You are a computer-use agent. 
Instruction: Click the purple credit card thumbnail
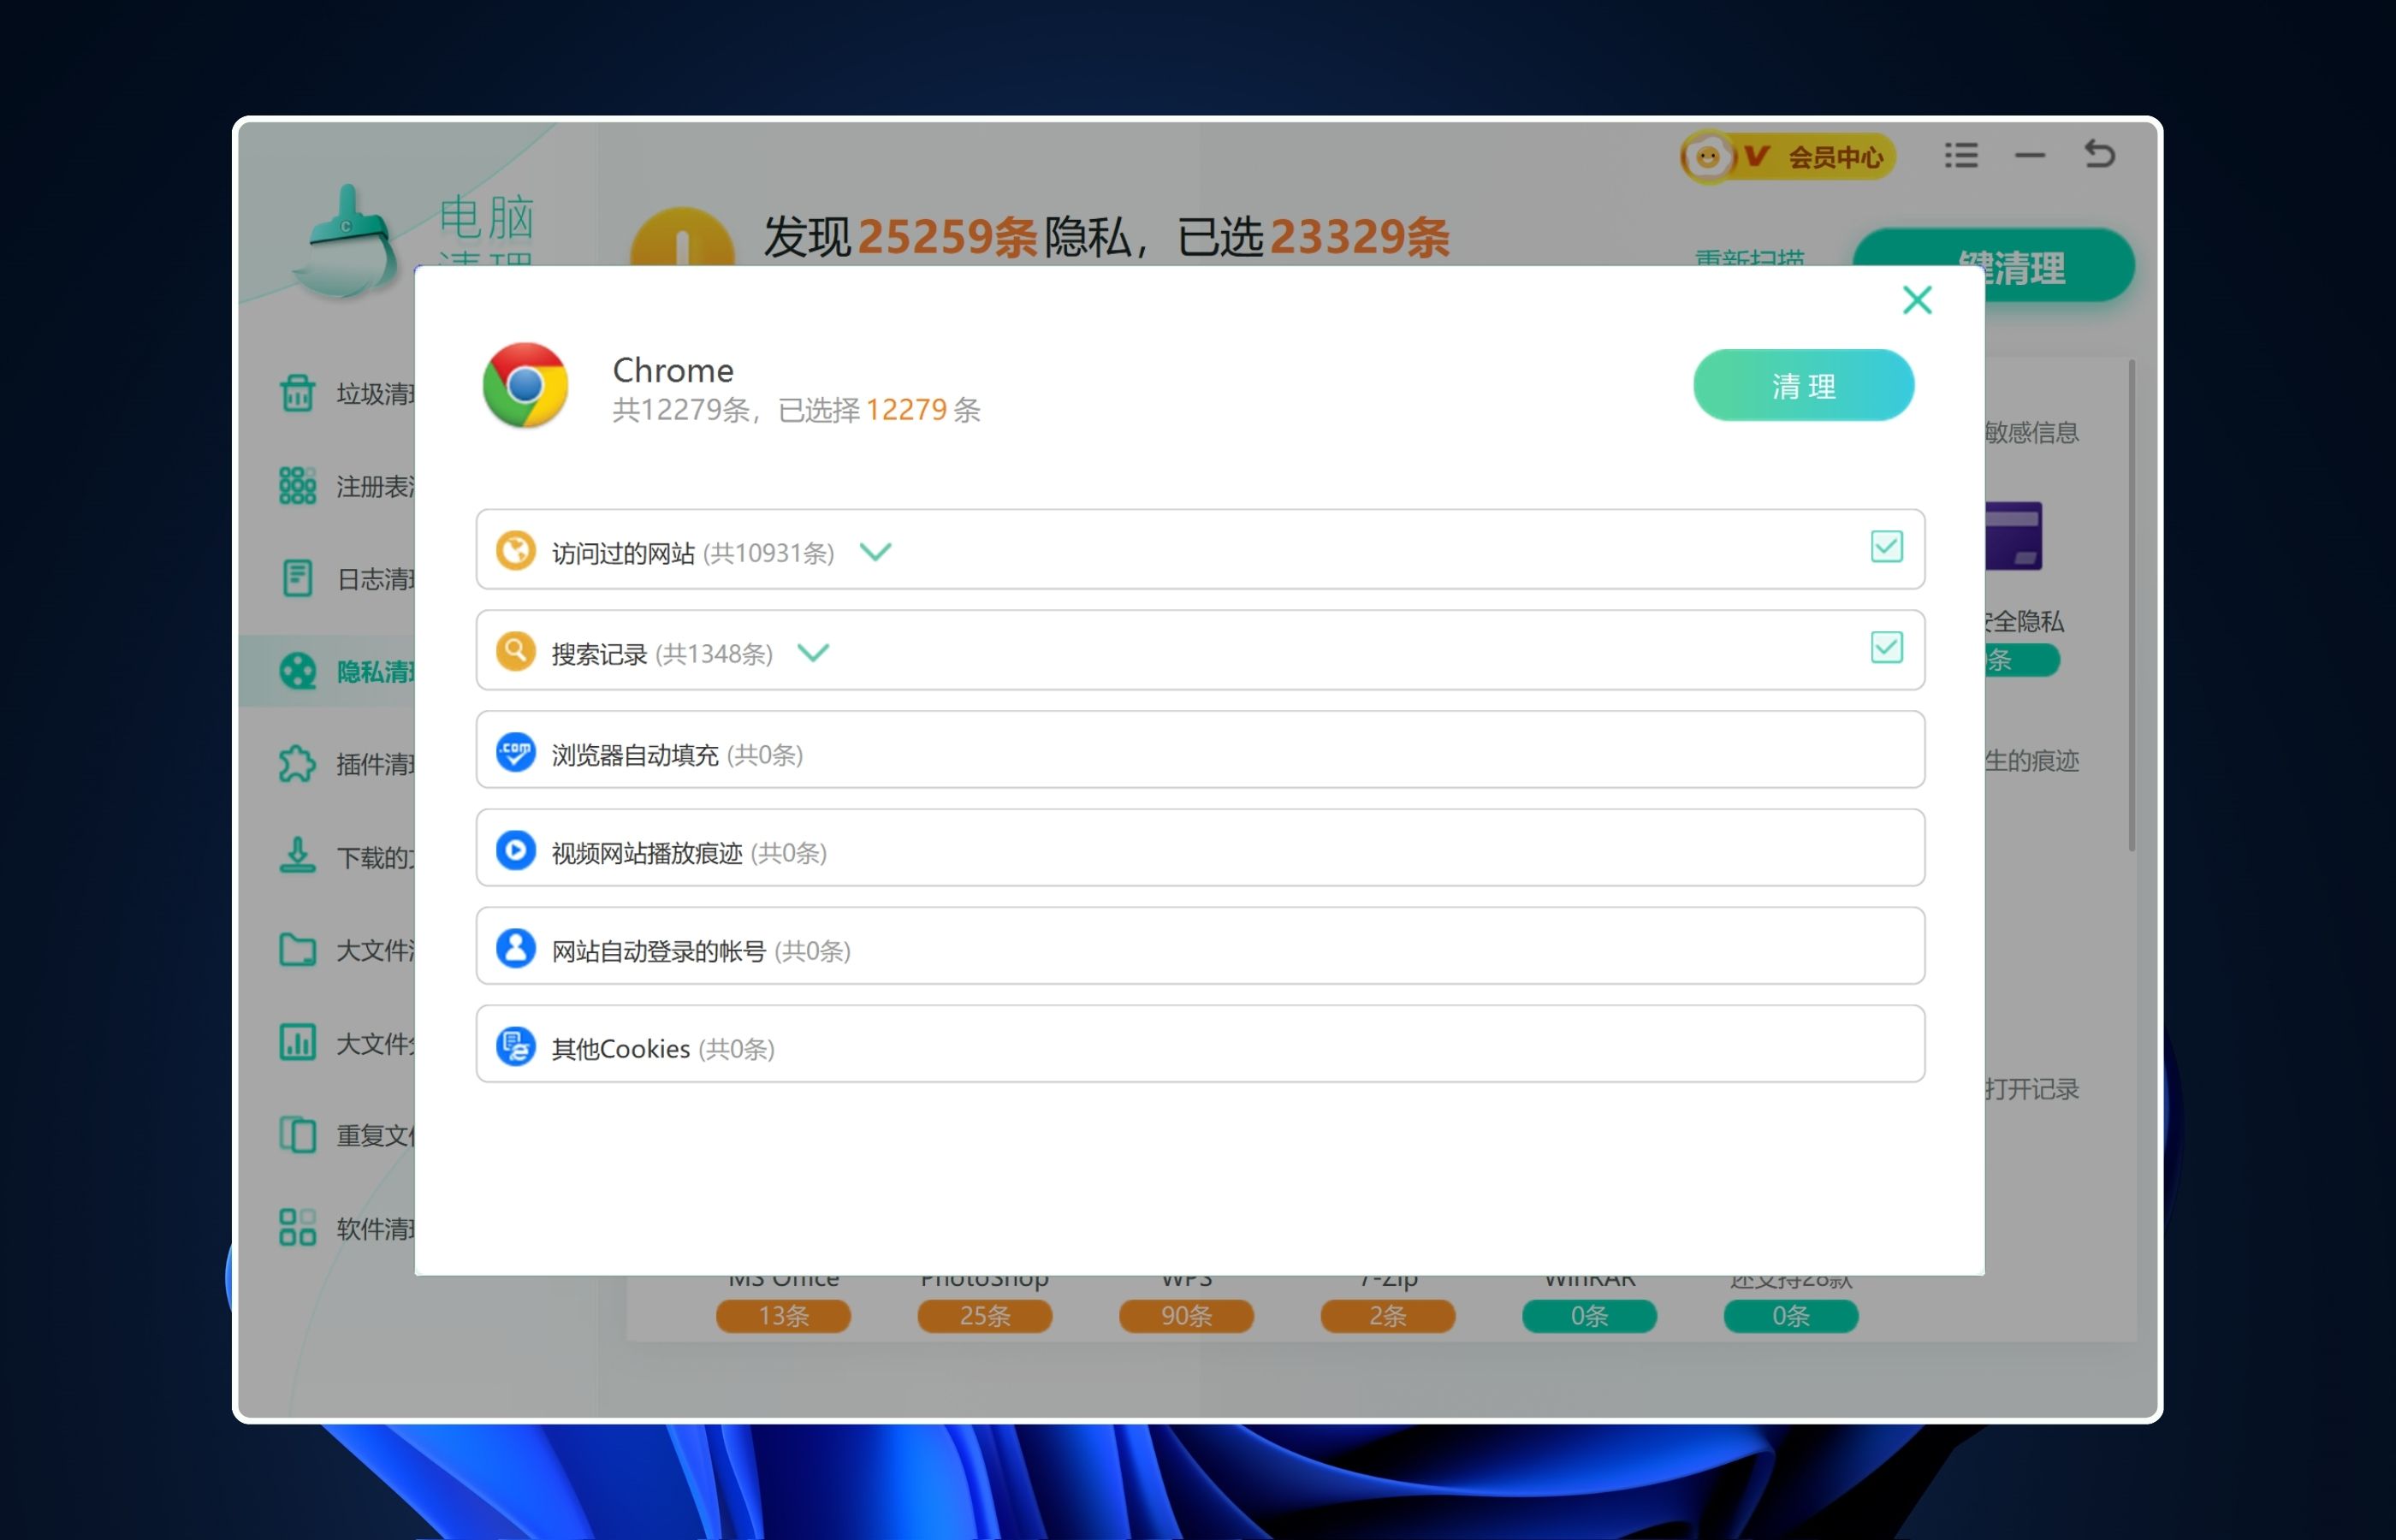[2013, 536]
